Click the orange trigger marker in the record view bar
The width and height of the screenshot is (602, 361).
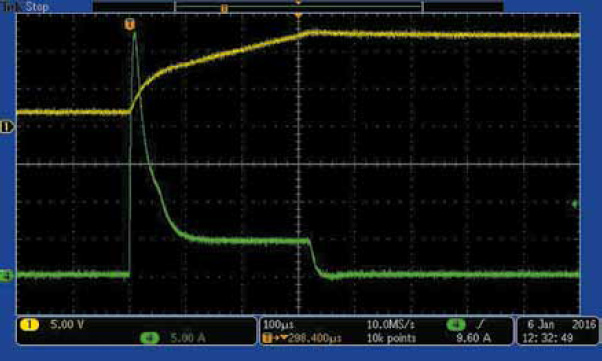coord(225,8)
